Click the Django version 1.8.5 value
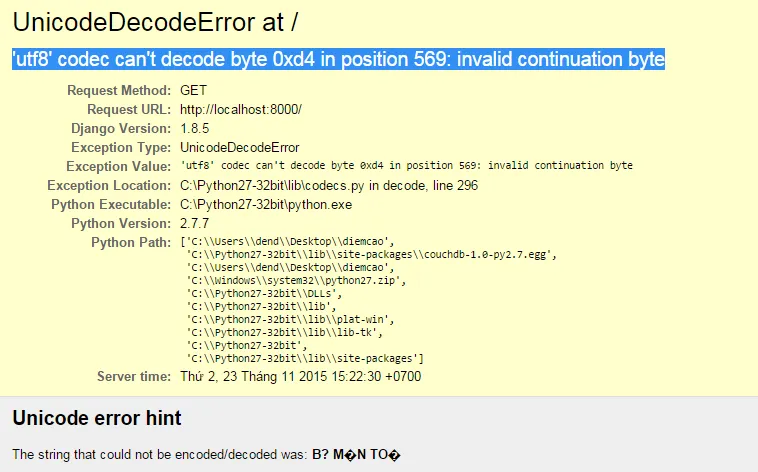This screenshot has height=472, width=758. 196,128
